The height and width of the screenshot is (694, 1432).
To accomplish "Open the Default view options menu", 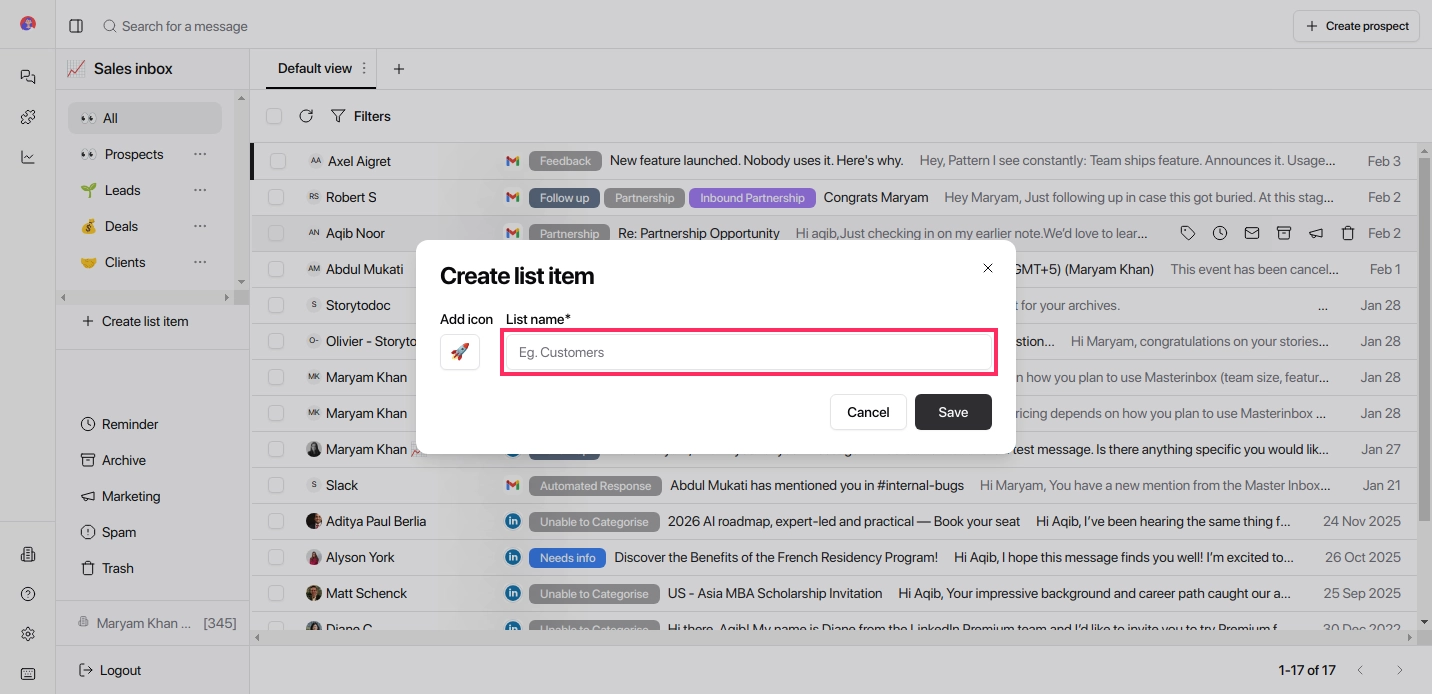I will (365, 68).
